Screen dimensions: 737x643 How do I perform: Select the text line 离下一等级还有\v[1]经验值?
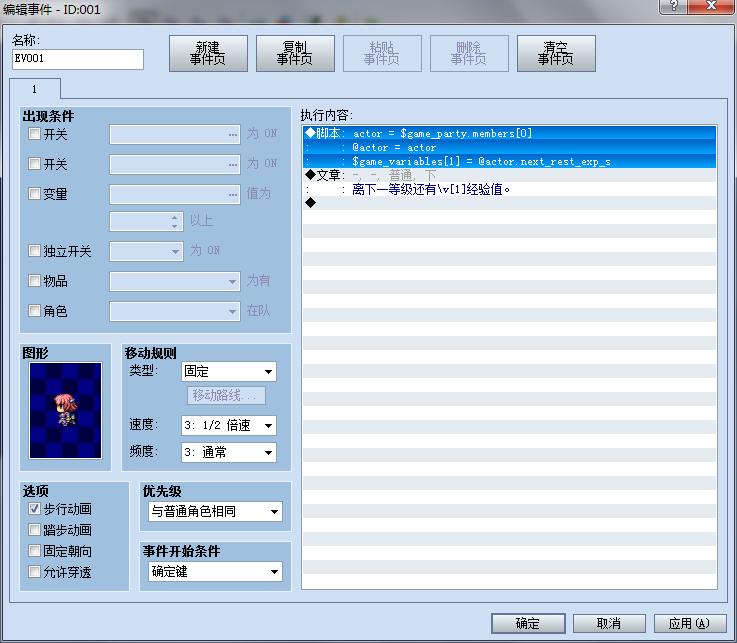coord(510,189)
